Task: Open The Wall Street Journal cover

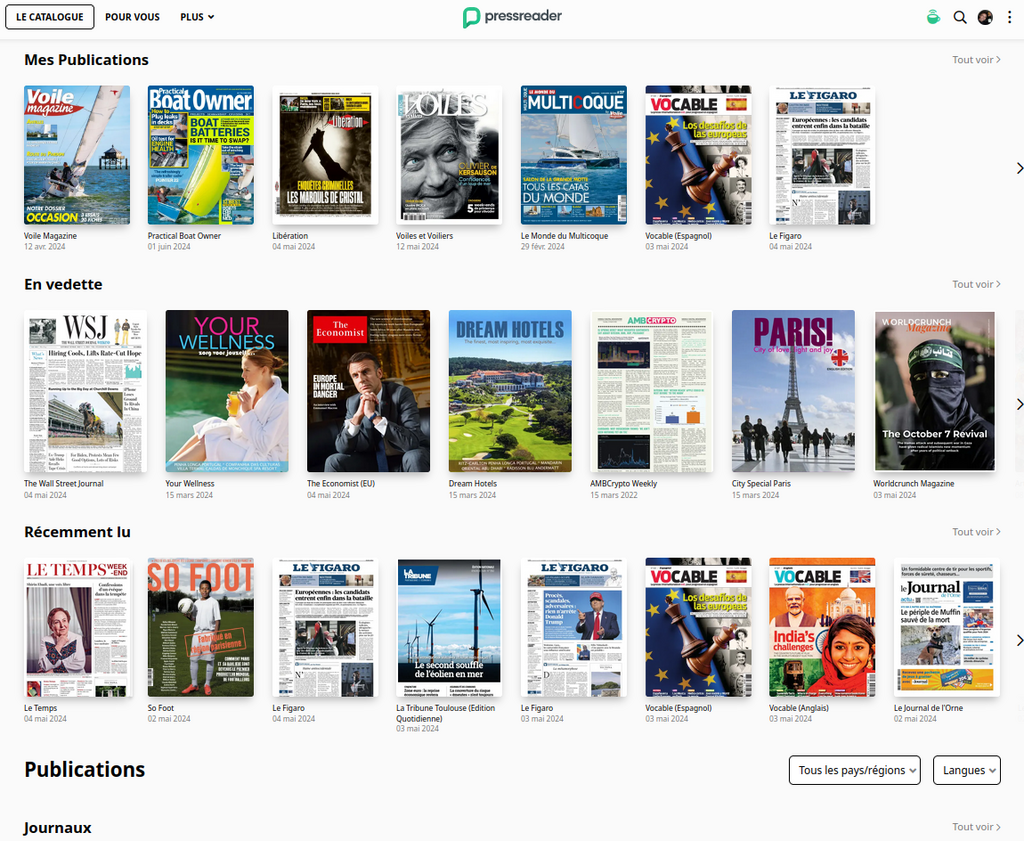Action: point(86,391)
